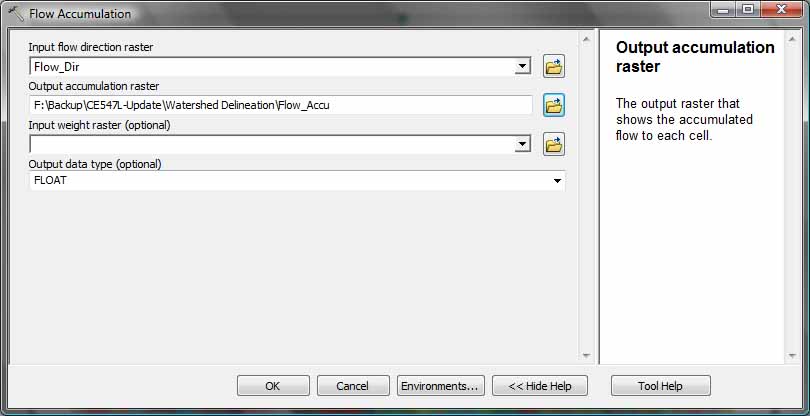Open the Flow_Dir input raster dropdown
810x416 pixels.
tap(523, 66)
